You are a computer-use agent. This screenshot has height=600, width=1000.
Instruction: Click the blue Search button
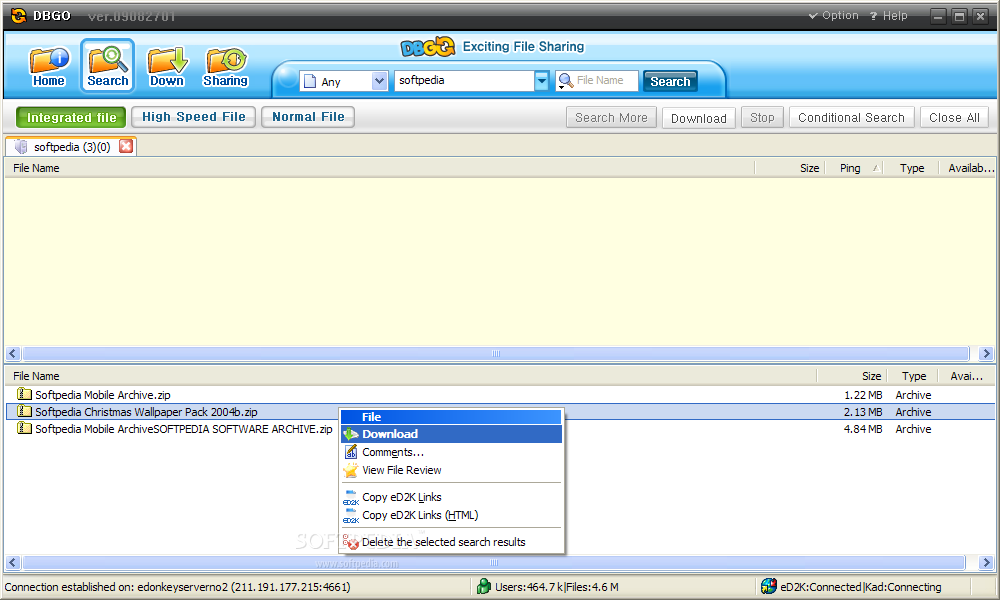click(x=670, y=81)
